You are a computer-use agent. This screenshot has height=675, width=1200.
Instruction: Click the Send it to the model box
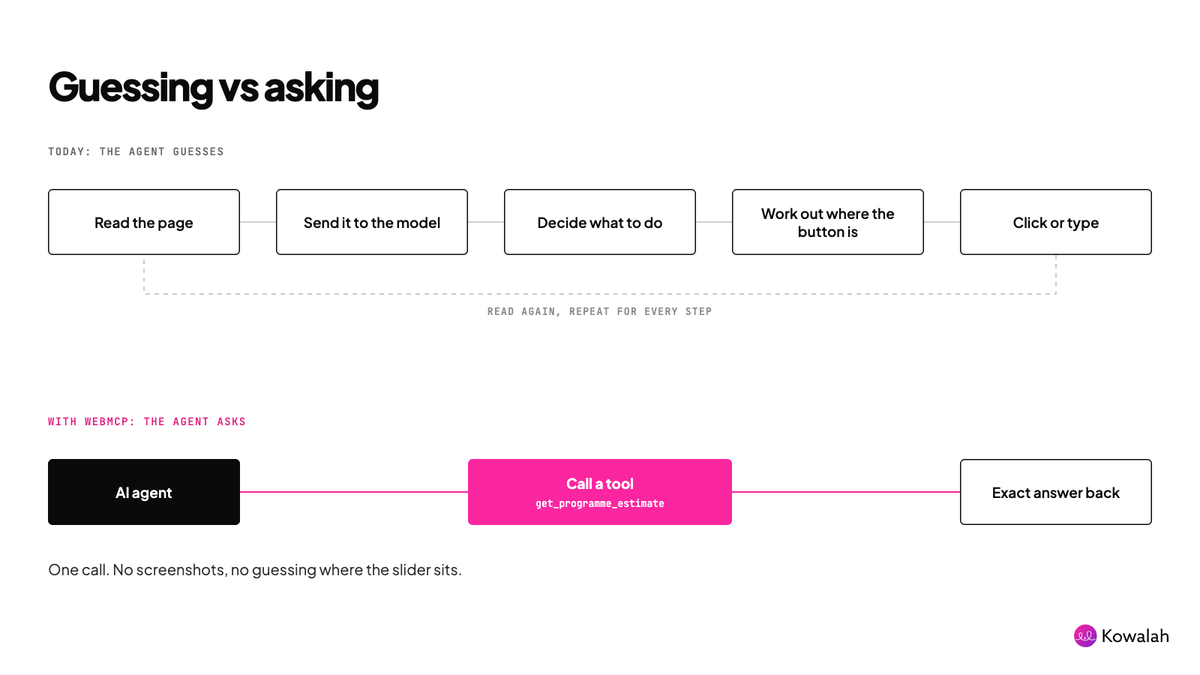tap(372, 222)
